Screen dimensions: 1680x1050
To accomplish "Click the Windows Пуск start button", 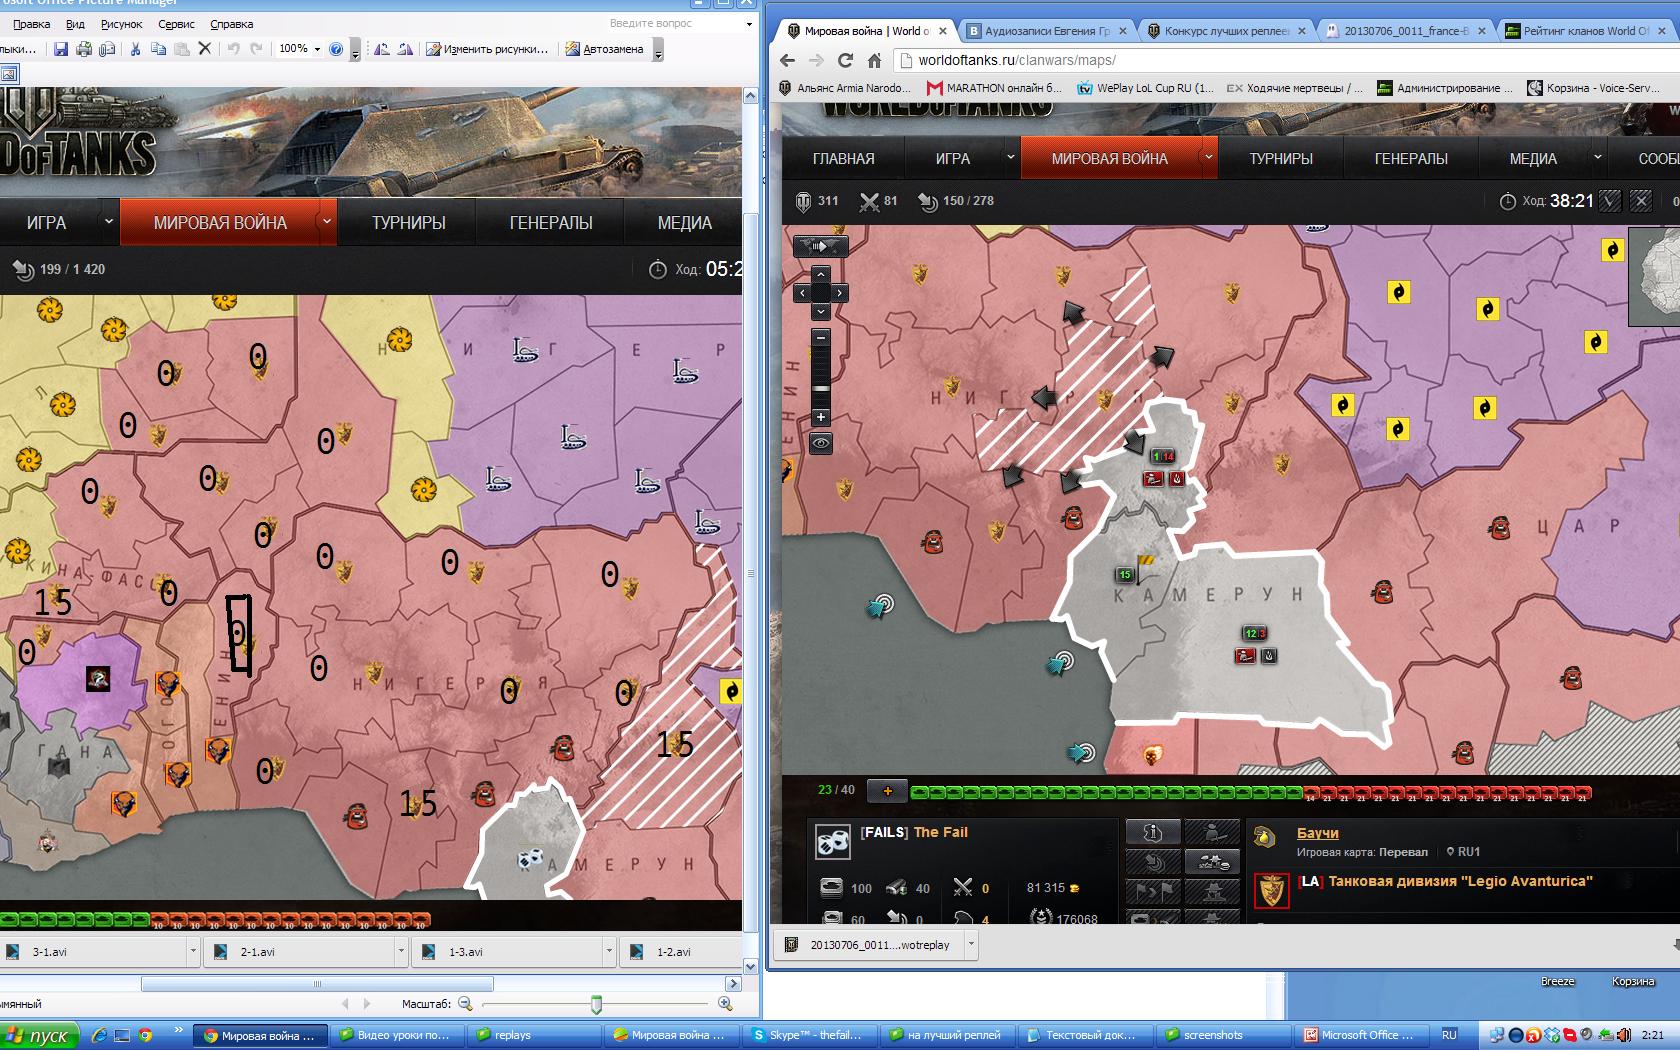I will point(39,1036).
